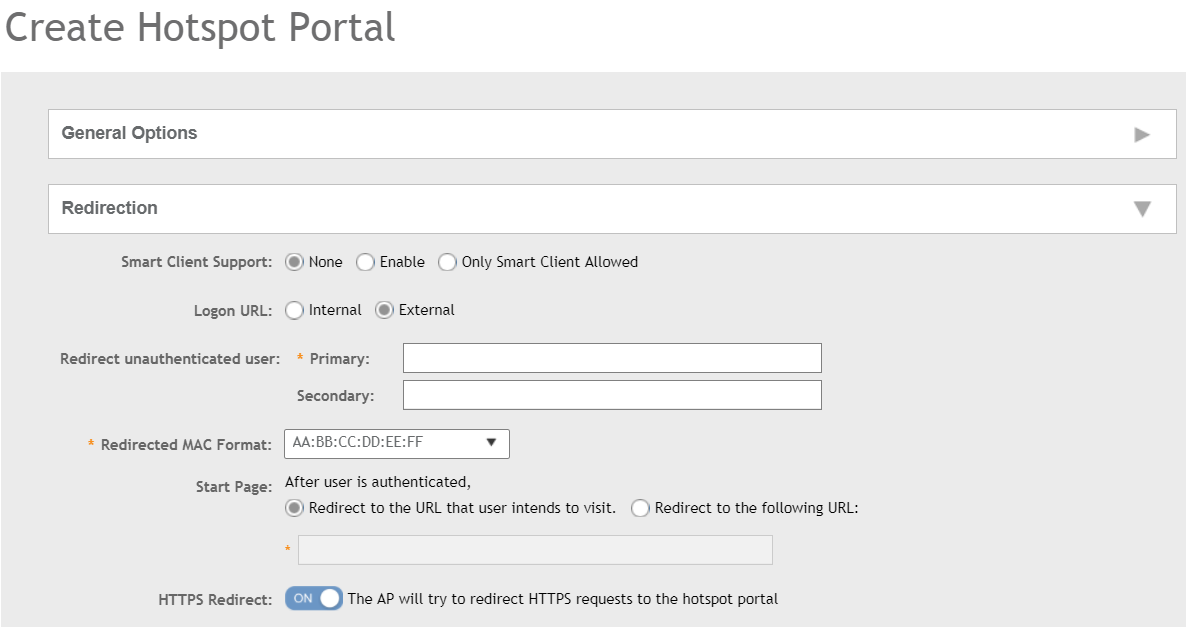
Task: Open Redirected MAC Format dropdown
Action: point(396,443)
